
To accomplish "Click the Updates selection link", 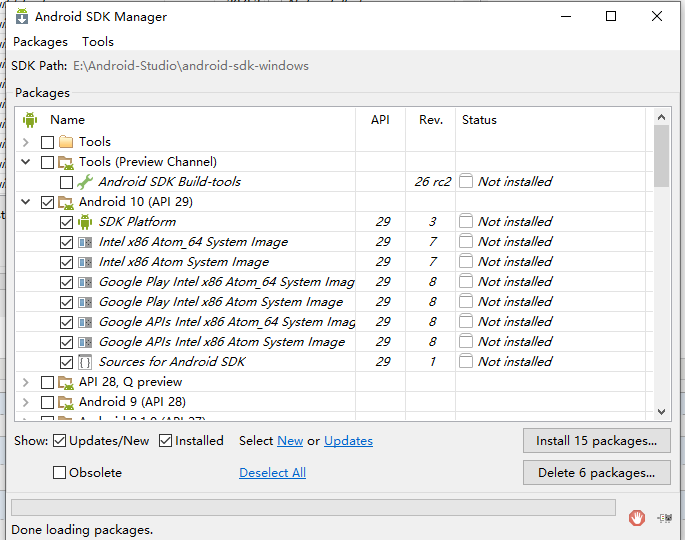I will point(348,441).
